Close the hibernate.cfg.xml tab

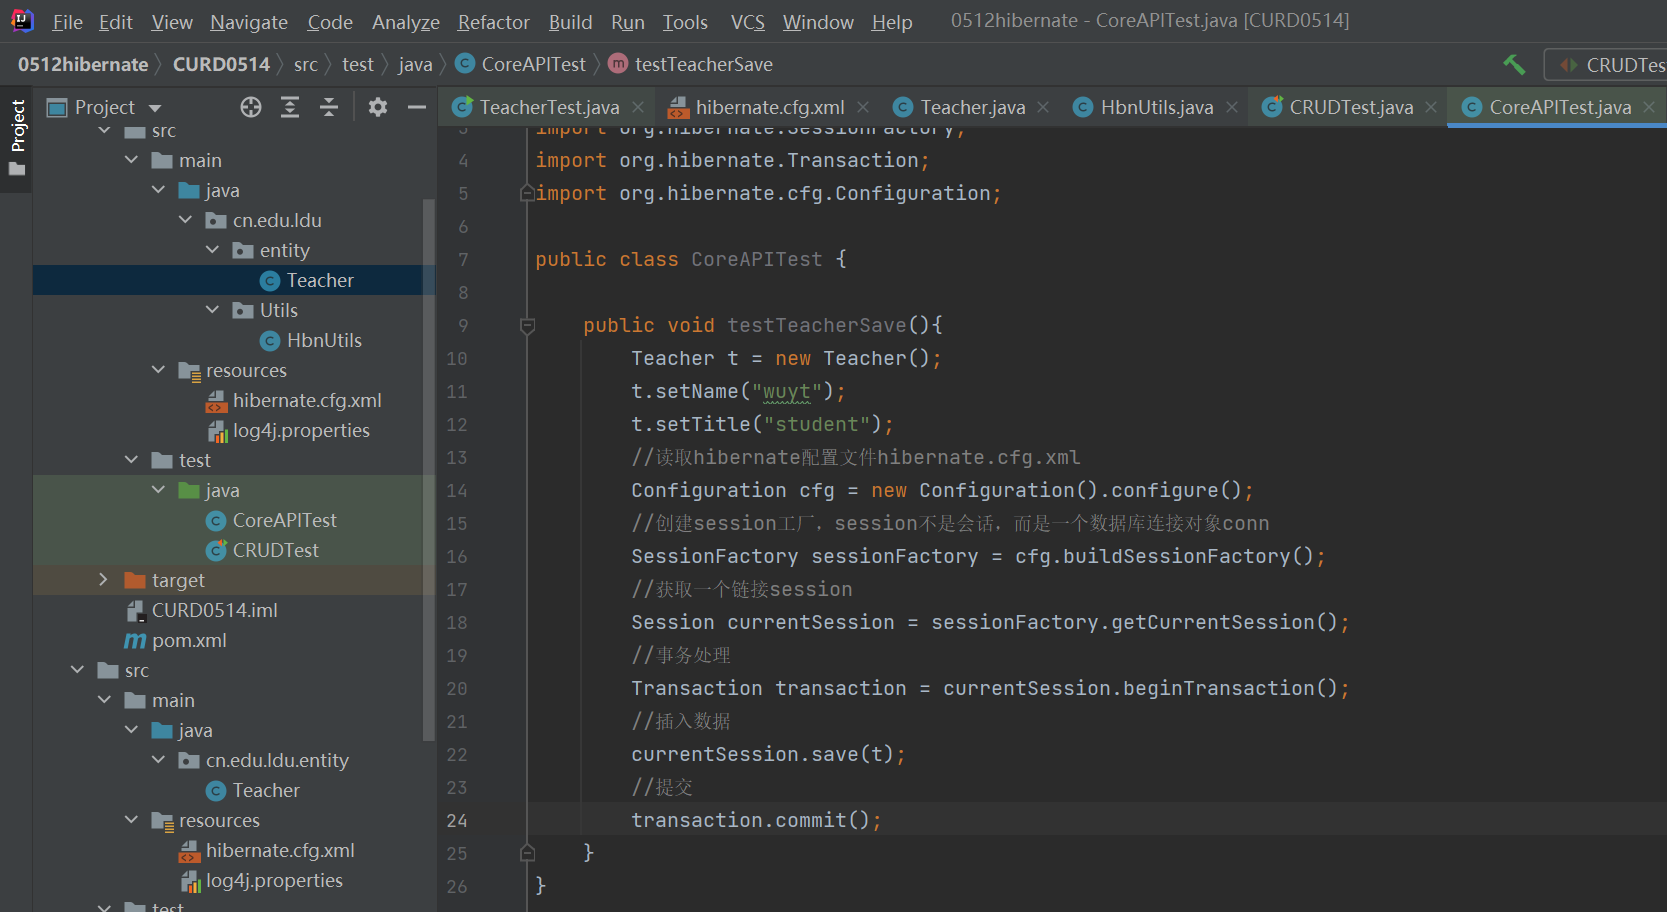click(863, 107)
